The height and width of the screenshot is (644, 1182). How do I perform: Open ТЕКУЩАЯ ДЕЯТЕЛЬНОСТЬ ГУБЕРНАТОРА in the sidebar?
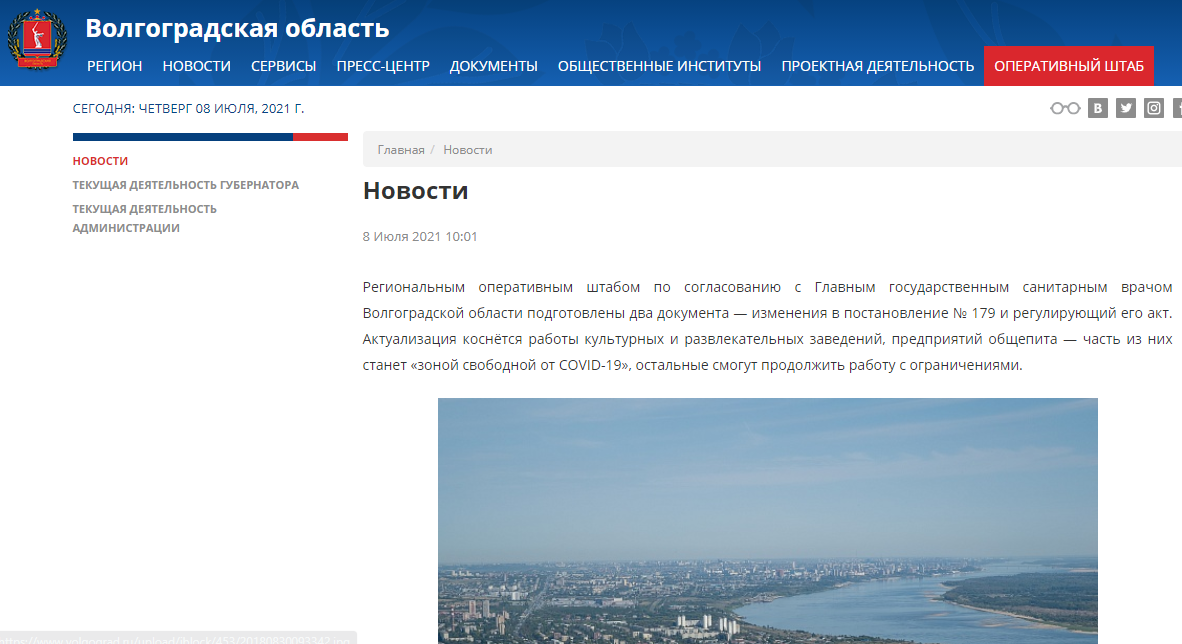click(x=186, y=184)
